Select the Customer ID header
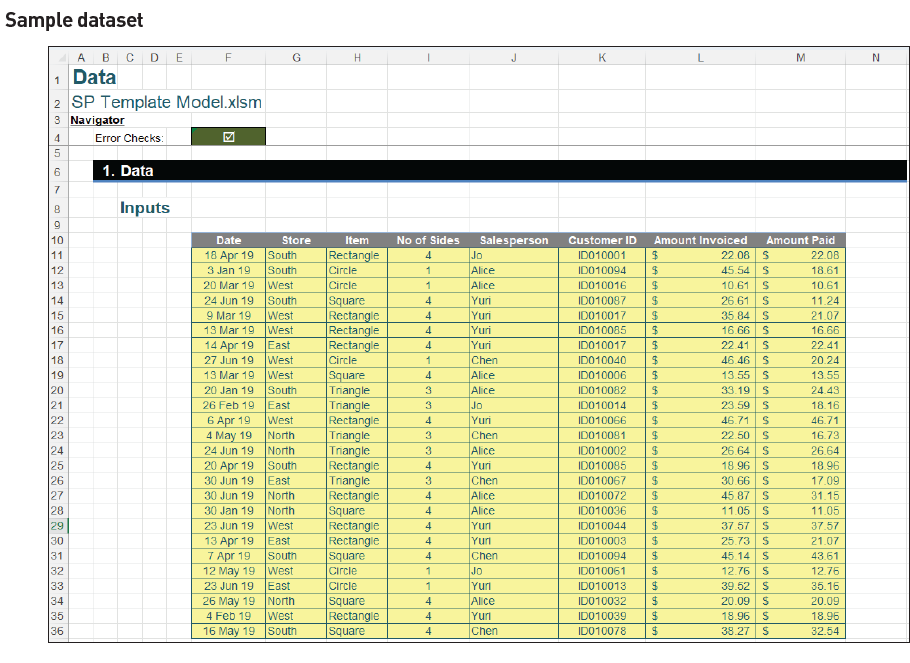This screenshot has height=663, width=910. 602,240
